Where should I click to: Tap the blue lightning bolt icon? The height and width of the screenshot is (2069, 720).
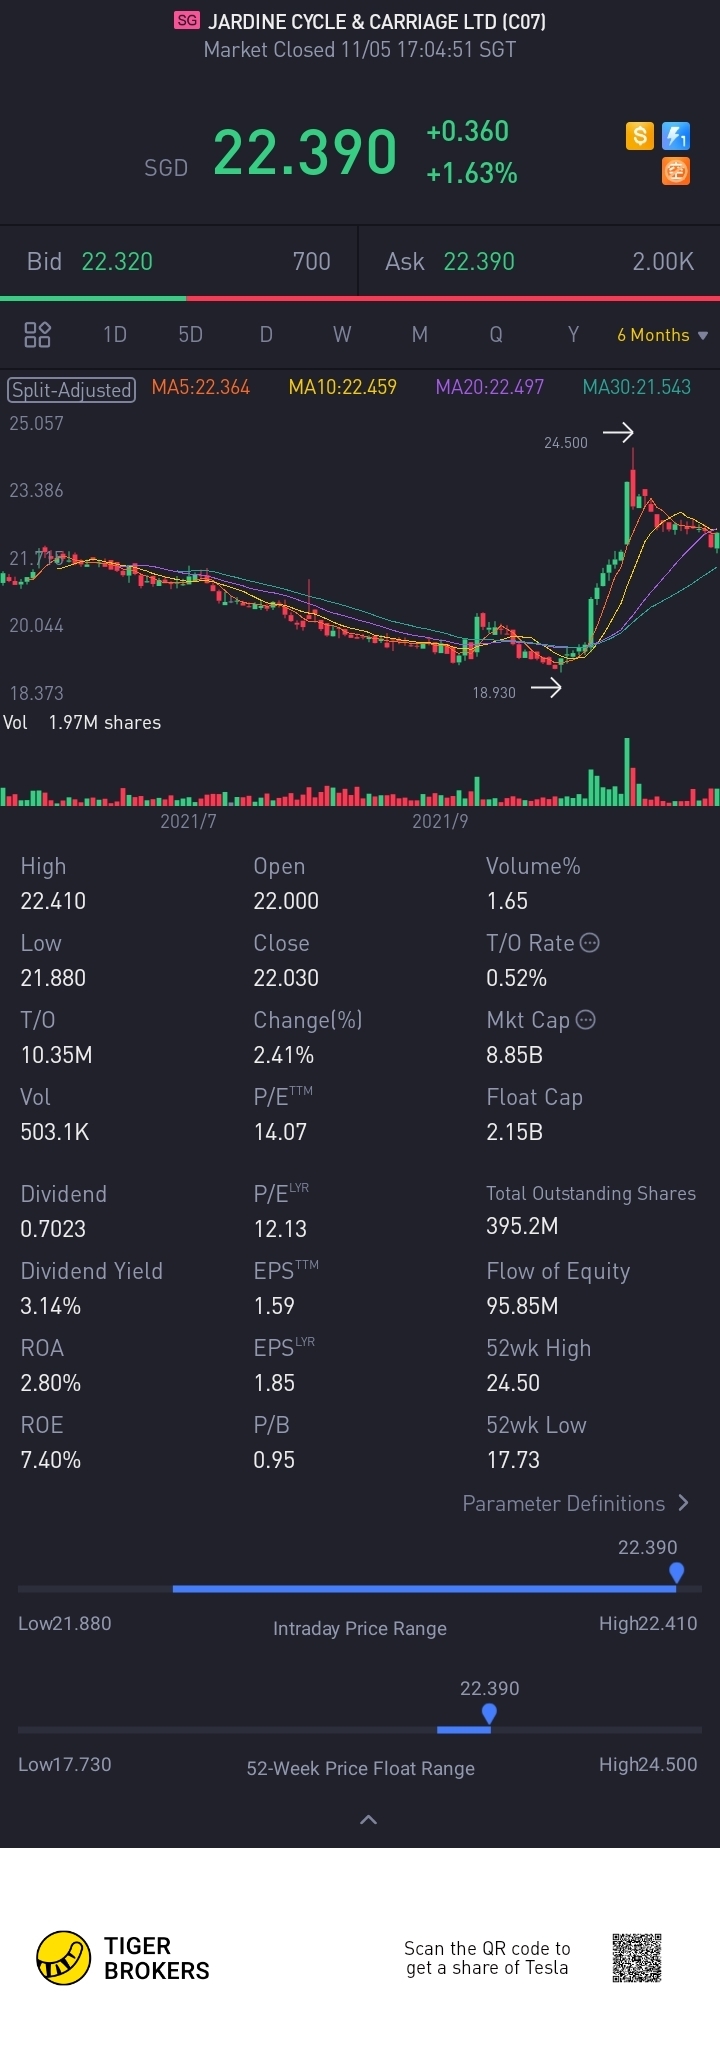click(x=676, y=135)
